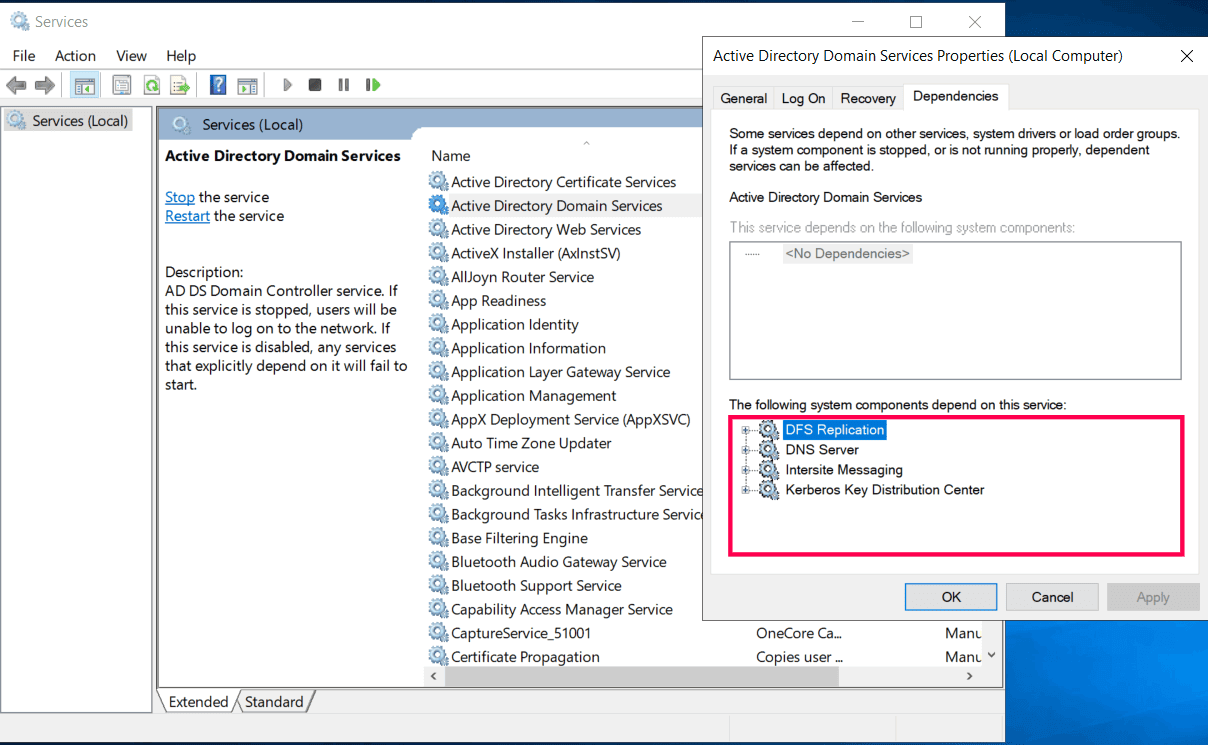Toggle the Show/Hide Action Pane icon
1208x745 pixels.
point(247,84)
